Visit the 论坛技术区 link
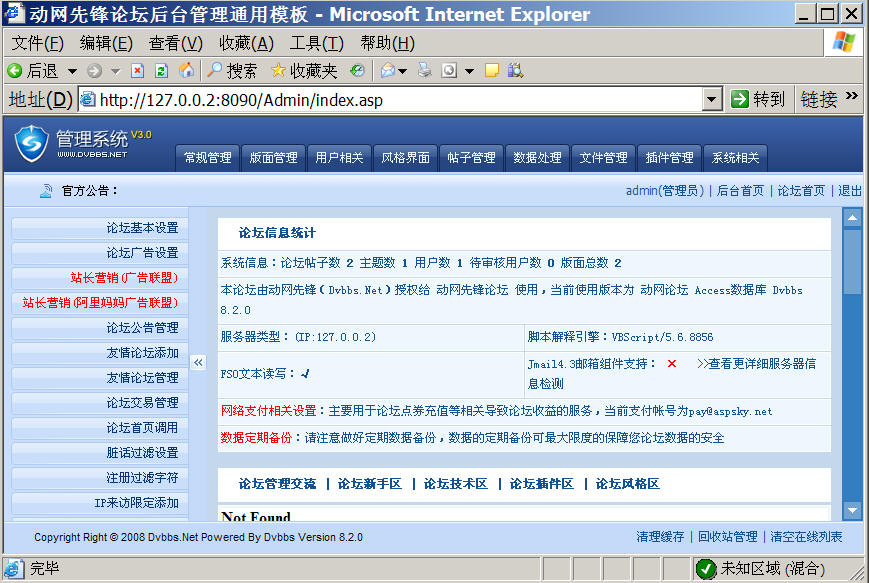 click(x=456, y=484)
